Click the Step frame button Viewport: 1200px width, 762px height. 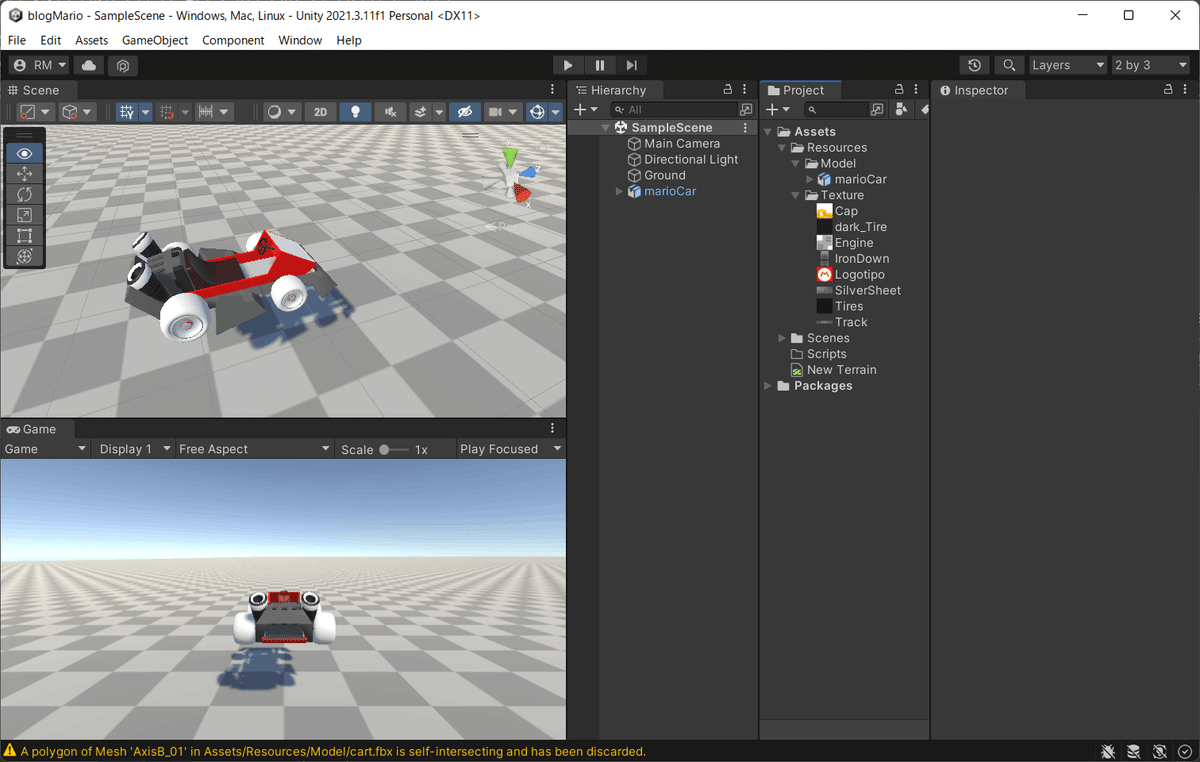(631, 65)
